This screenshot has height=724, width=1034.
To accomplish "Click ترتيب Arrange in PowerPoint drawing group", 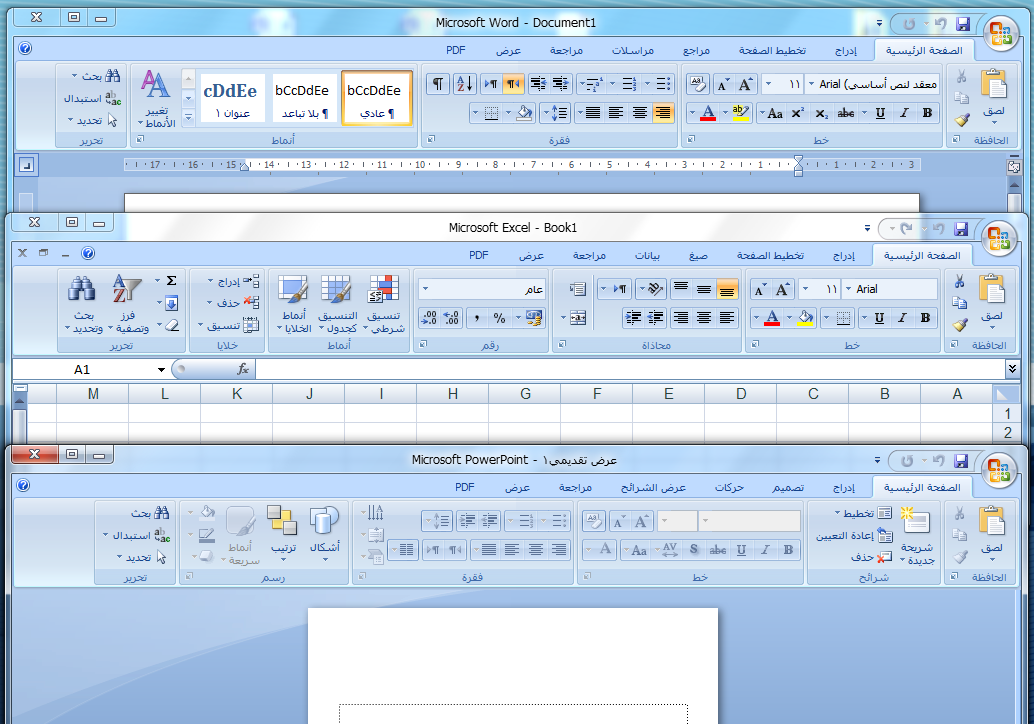I will point(283,535).
